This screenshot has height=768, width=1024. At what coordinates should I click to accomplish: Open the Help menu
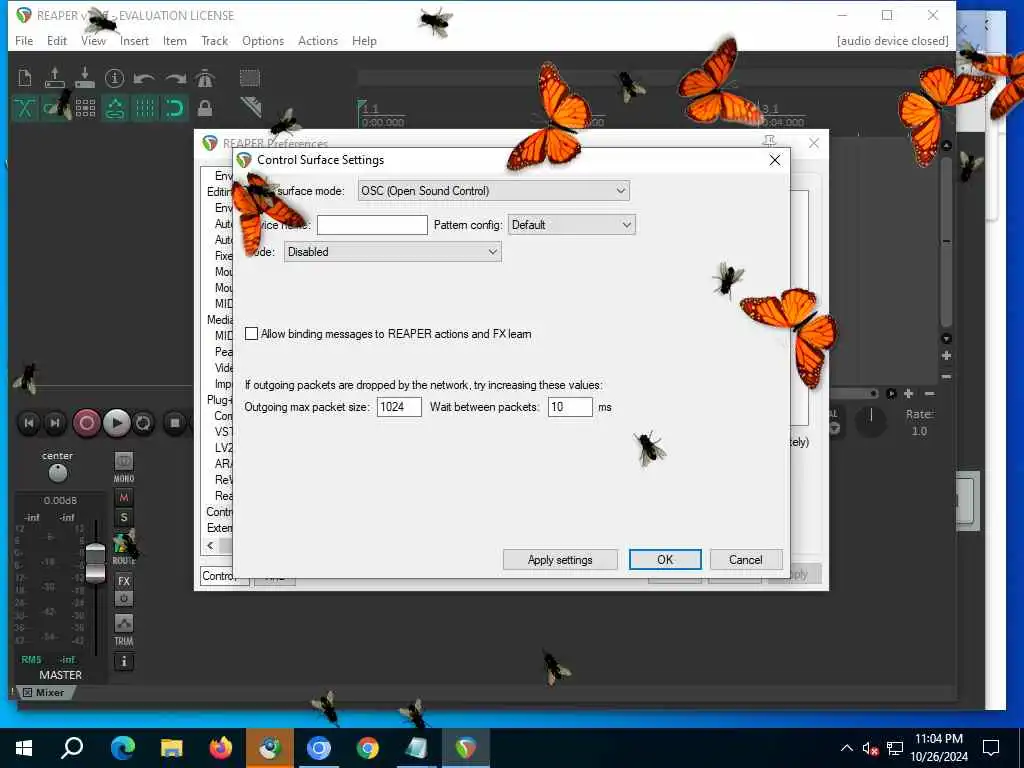tap(364, 40)
